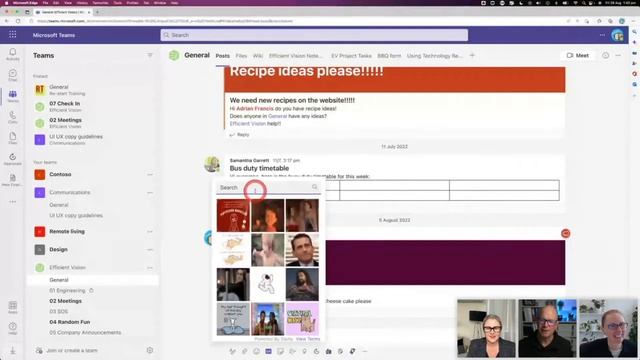Click the red reaction badge on the purple post
The image size is (640, 360).
pos(565,233)
